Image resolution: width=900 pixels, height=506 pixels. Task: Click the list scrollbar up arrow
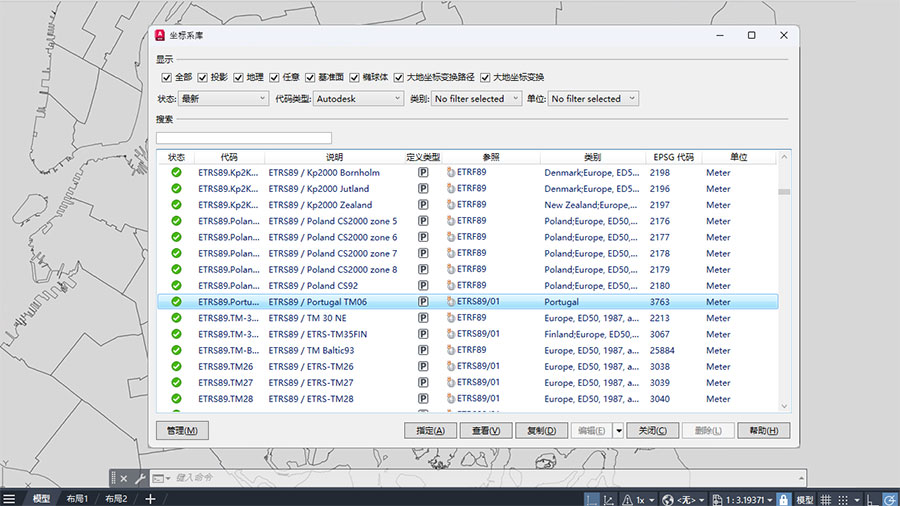point(784,157)
